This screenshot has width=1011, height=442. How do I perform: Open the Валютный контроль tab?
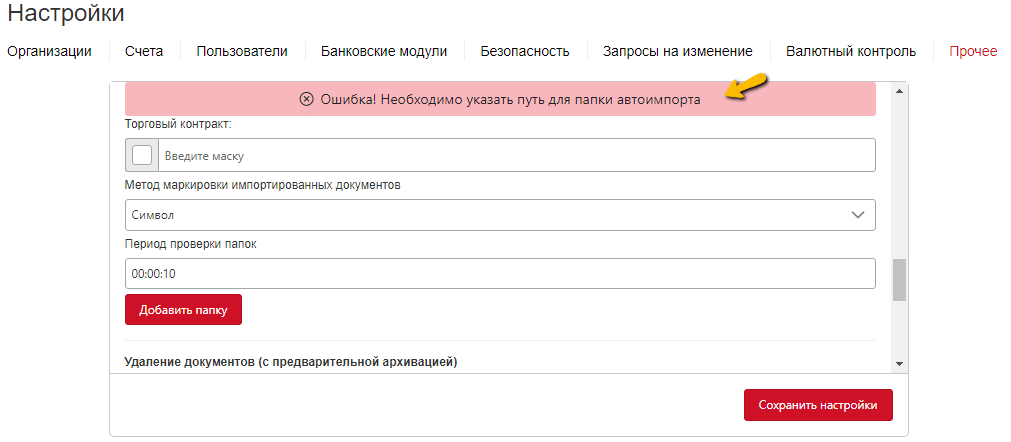point(851,52)
